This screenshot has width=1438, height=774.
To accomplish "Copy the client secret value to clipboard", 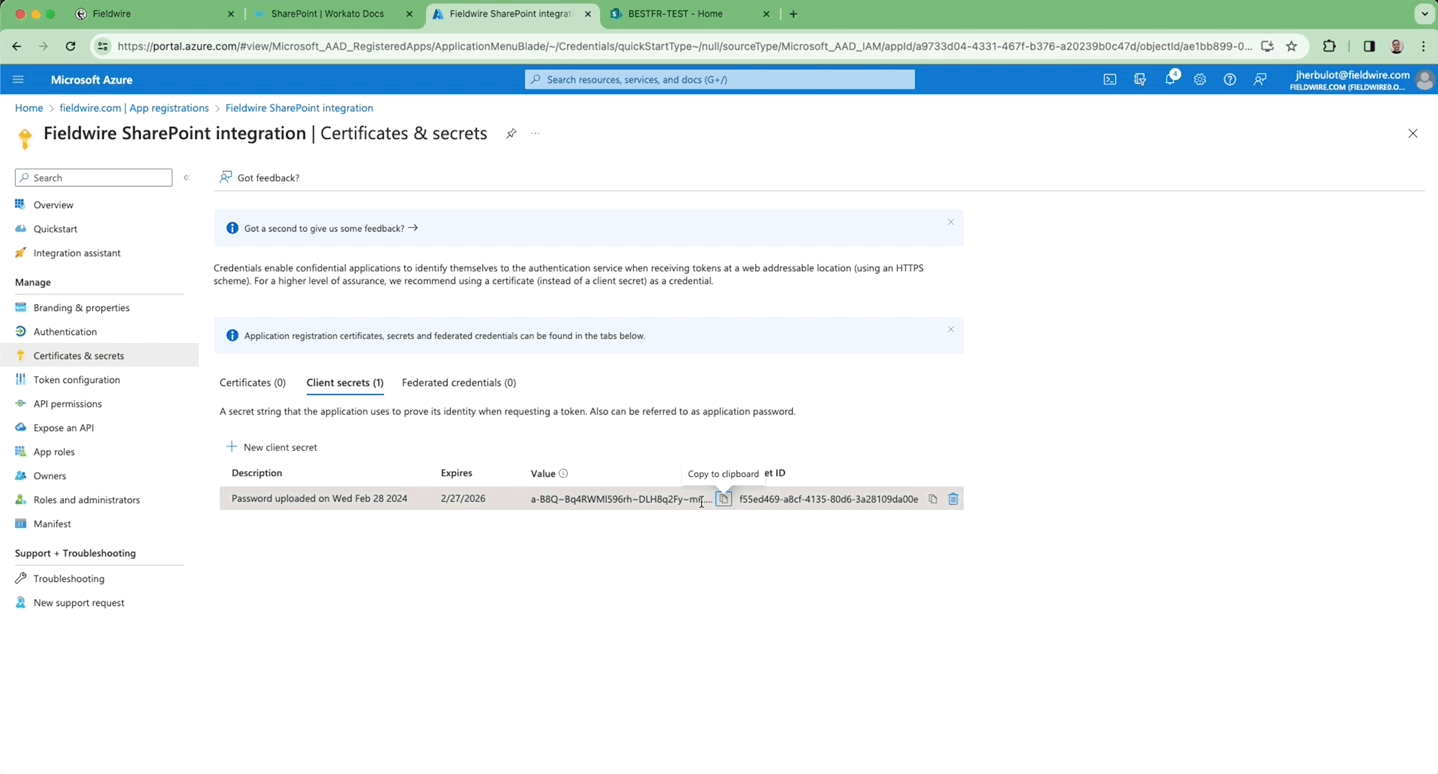I will [723, 498].
